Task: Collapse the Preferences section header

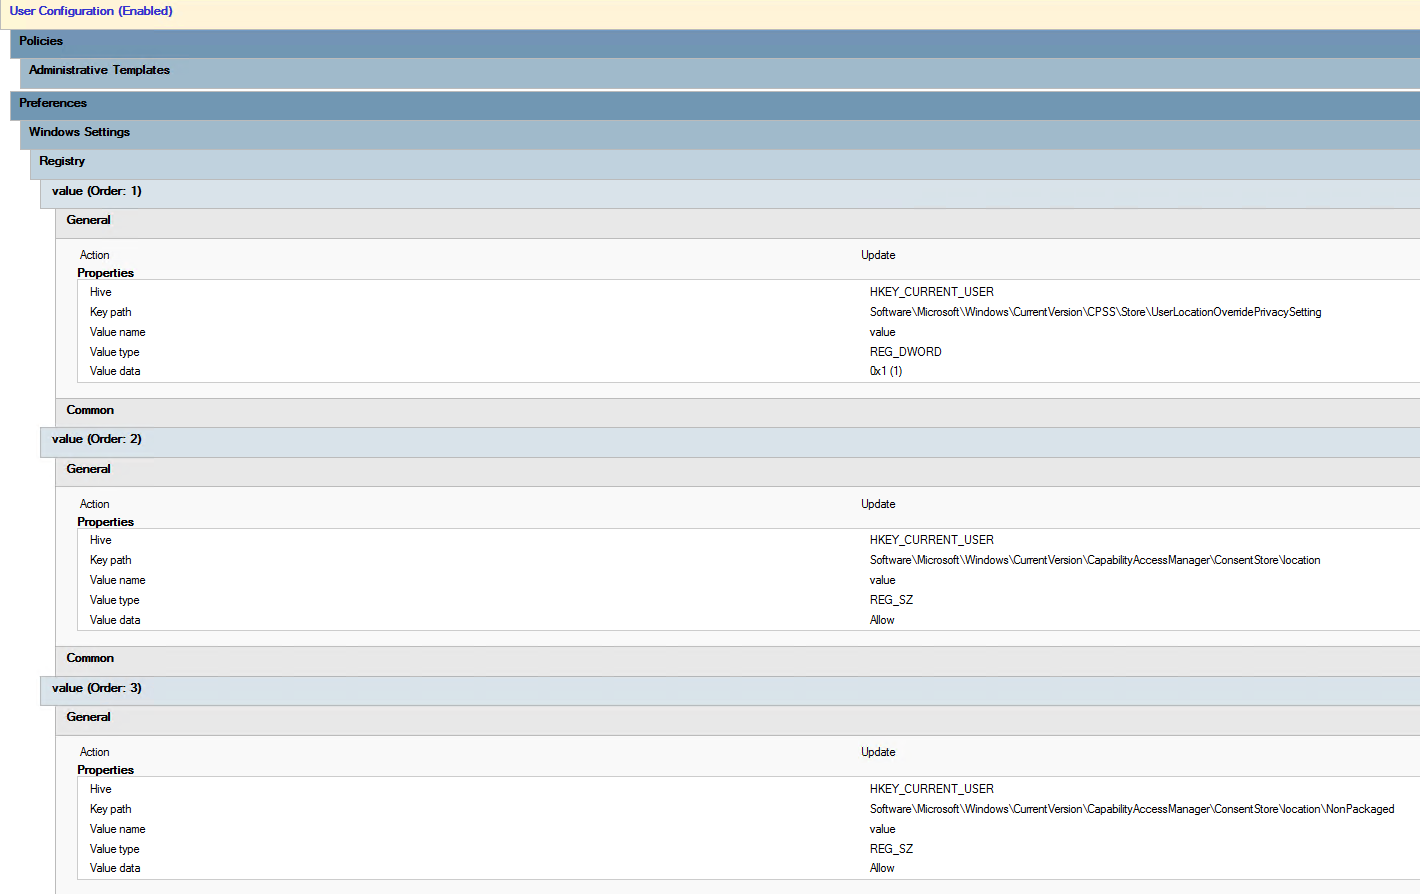Action: point(53,103)
